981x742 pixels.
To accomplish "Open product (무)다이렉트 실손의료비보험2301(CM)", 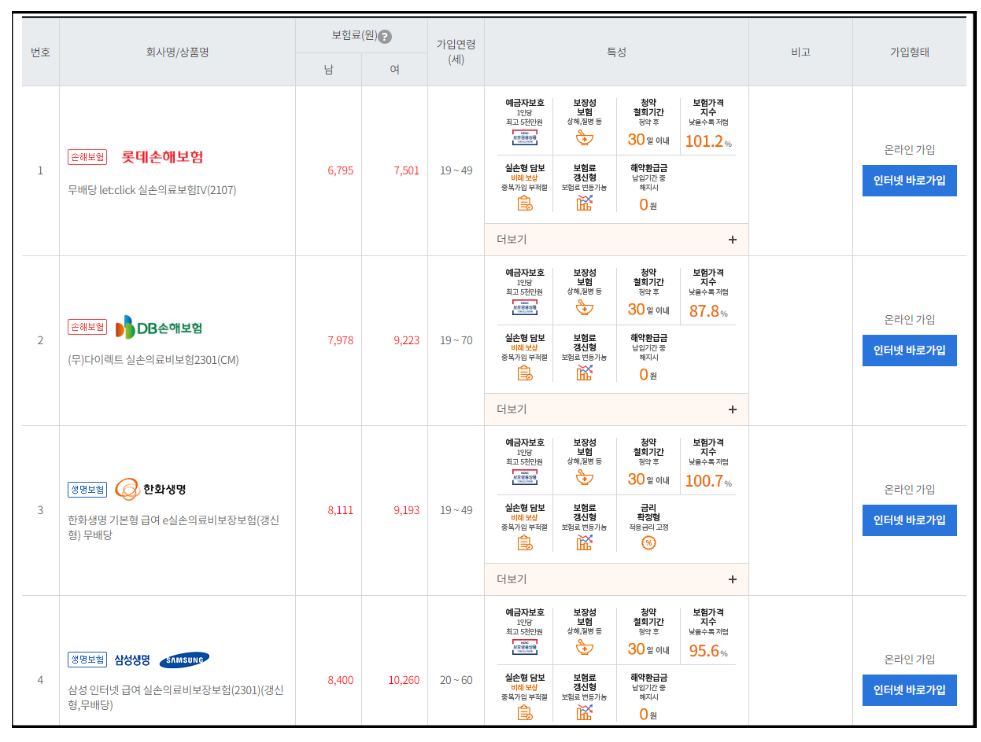I will coord(153,360).
